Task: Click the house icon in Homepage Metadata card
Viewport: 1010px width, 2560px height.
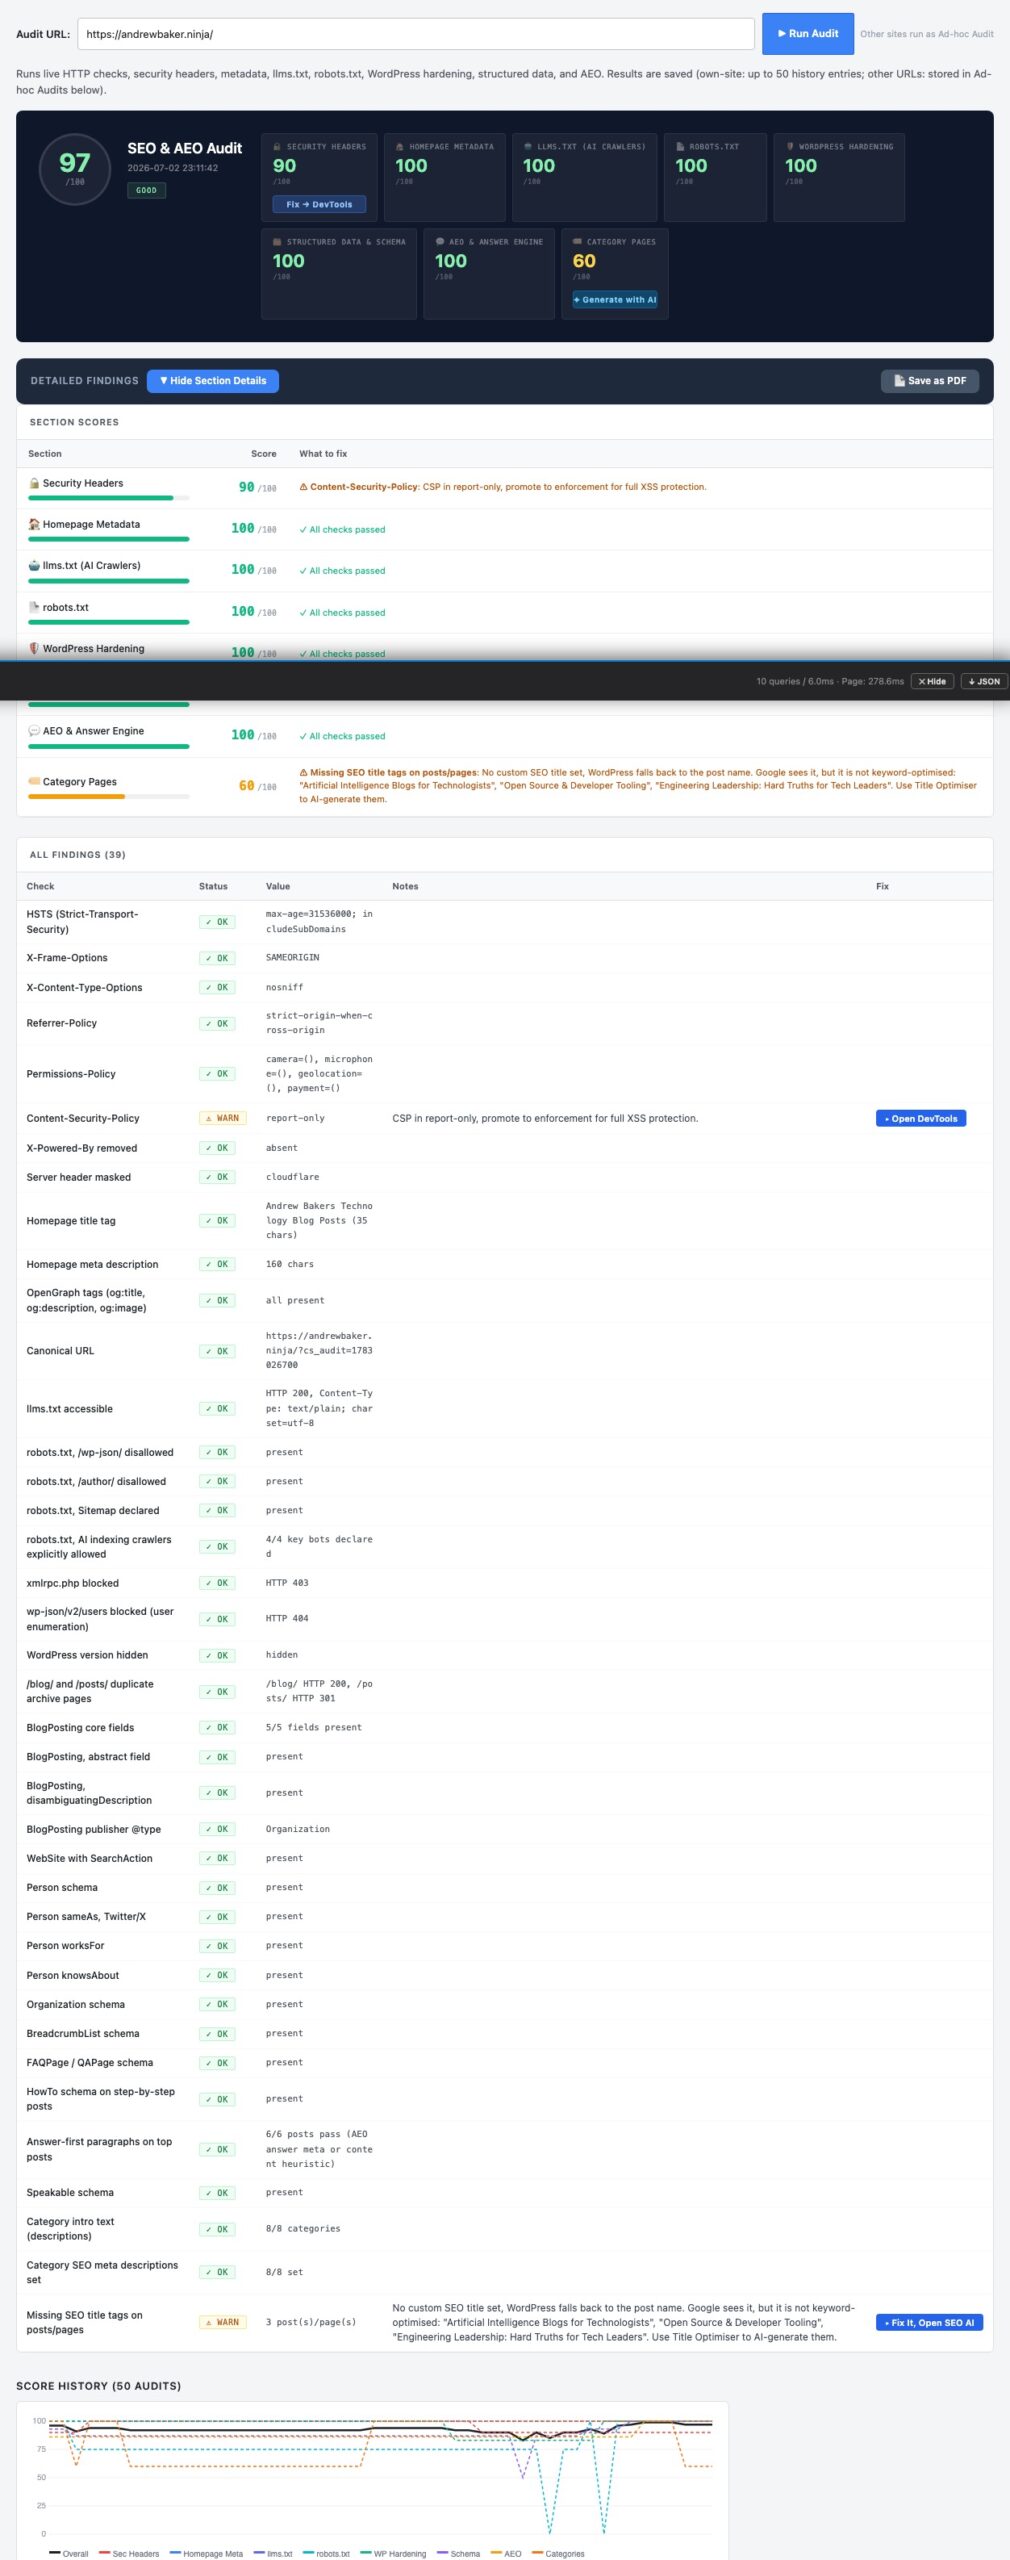Action: [x=400, y=147]
